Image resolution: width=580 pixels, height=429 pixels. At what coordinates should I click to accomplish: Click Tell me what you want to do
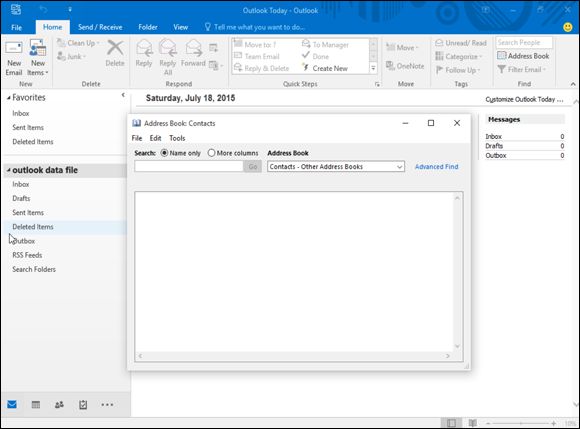click(255, 27)
